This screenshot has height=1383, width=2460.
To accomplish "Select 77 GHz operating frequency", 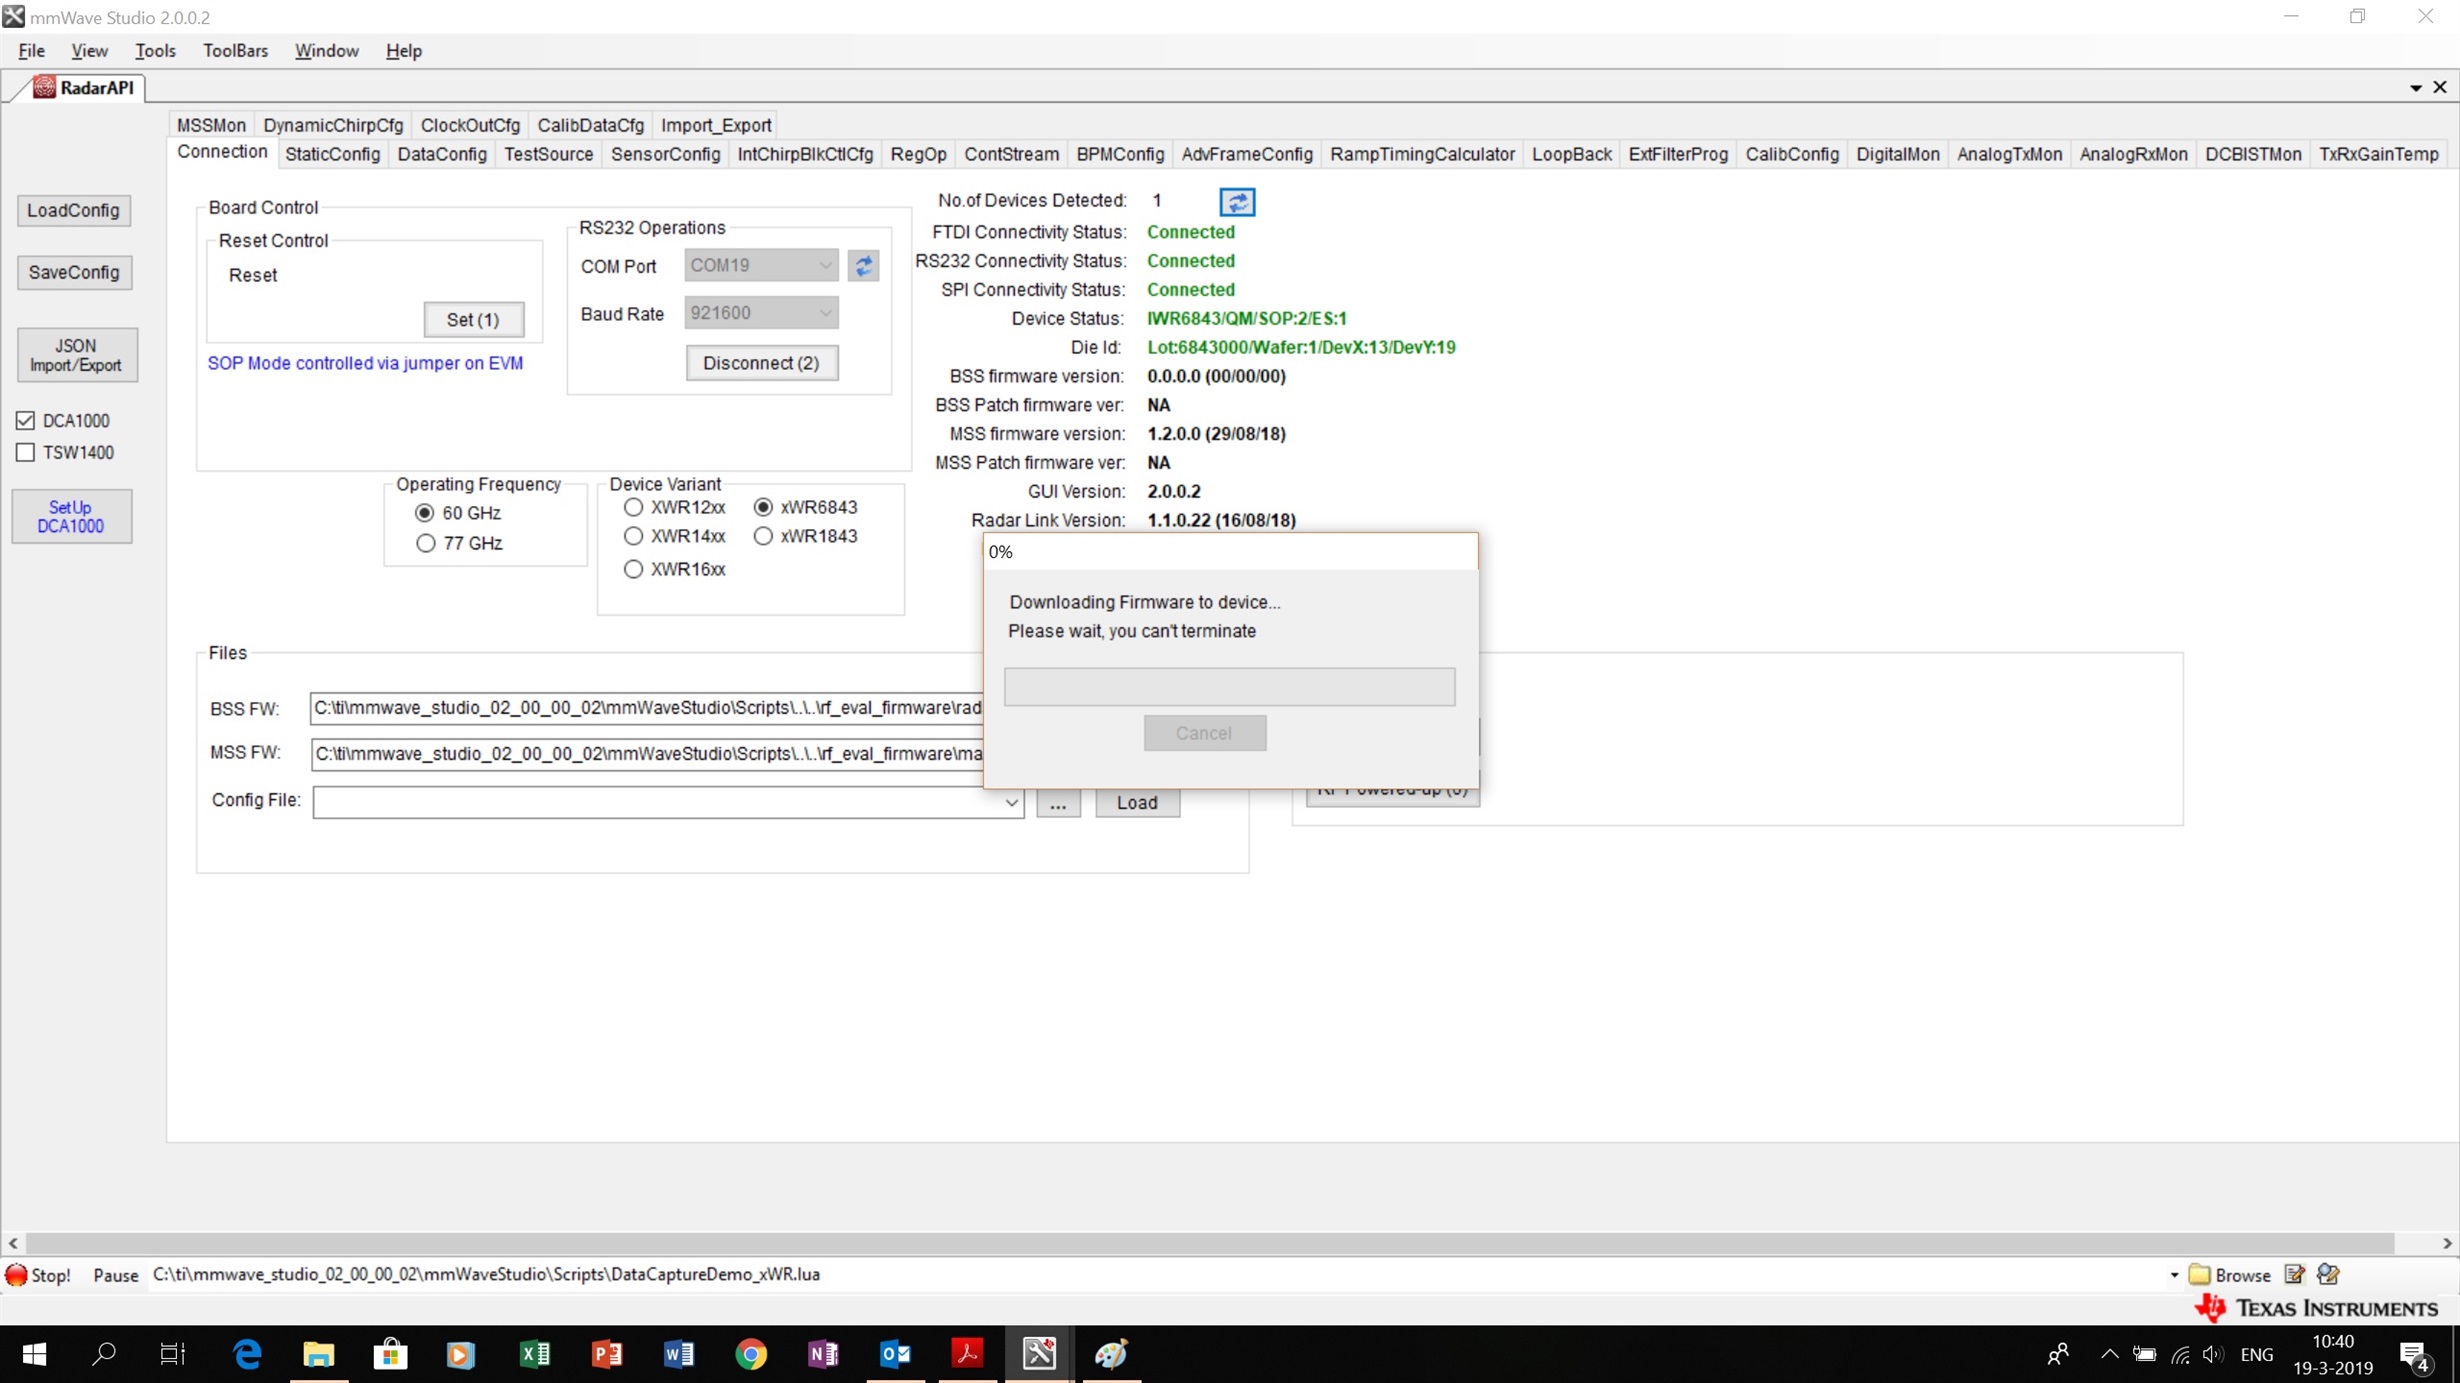I will pos(425,543).
